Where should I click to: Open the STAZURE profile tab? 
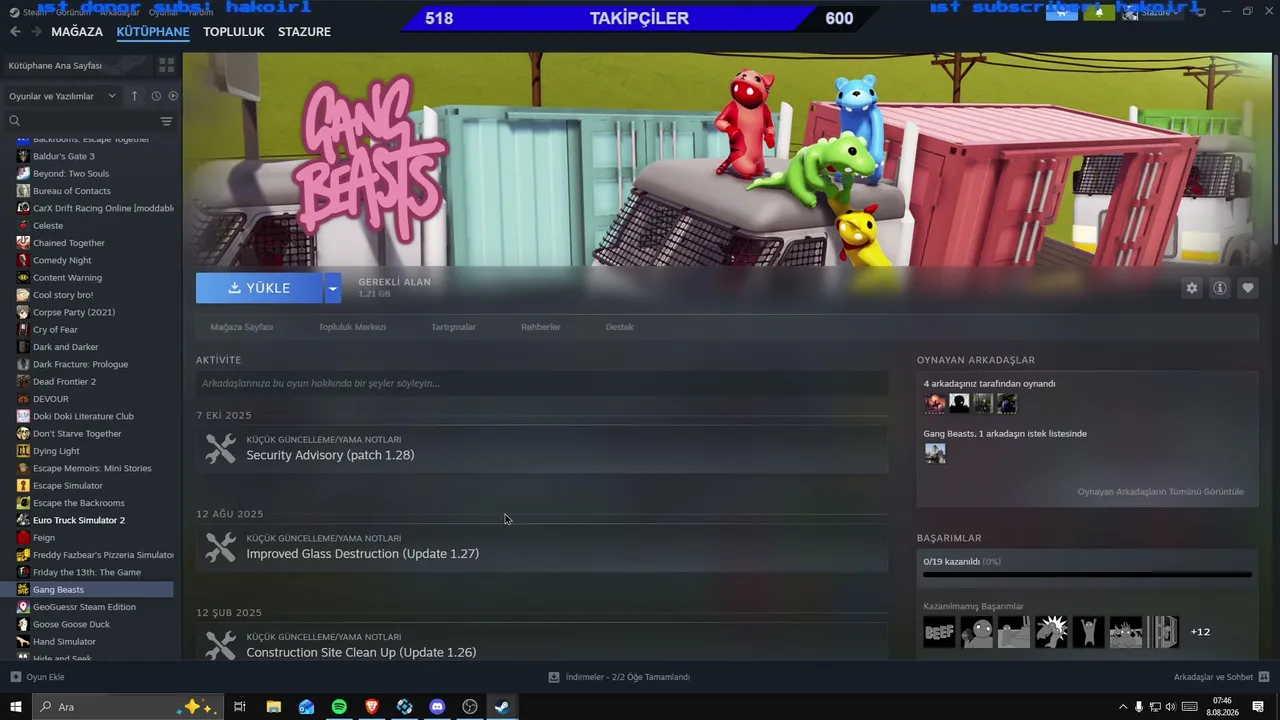304,32
